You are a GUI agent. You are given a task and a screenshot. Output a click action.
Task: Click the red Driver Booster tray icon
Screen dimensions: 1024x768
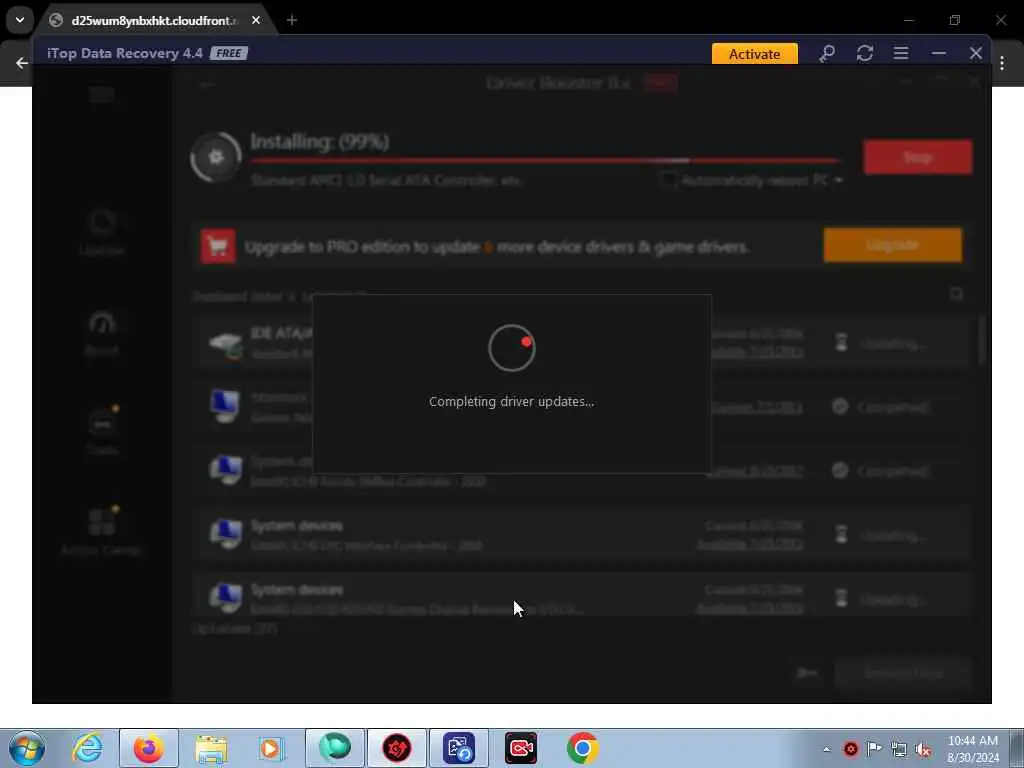tap(850, 749)
